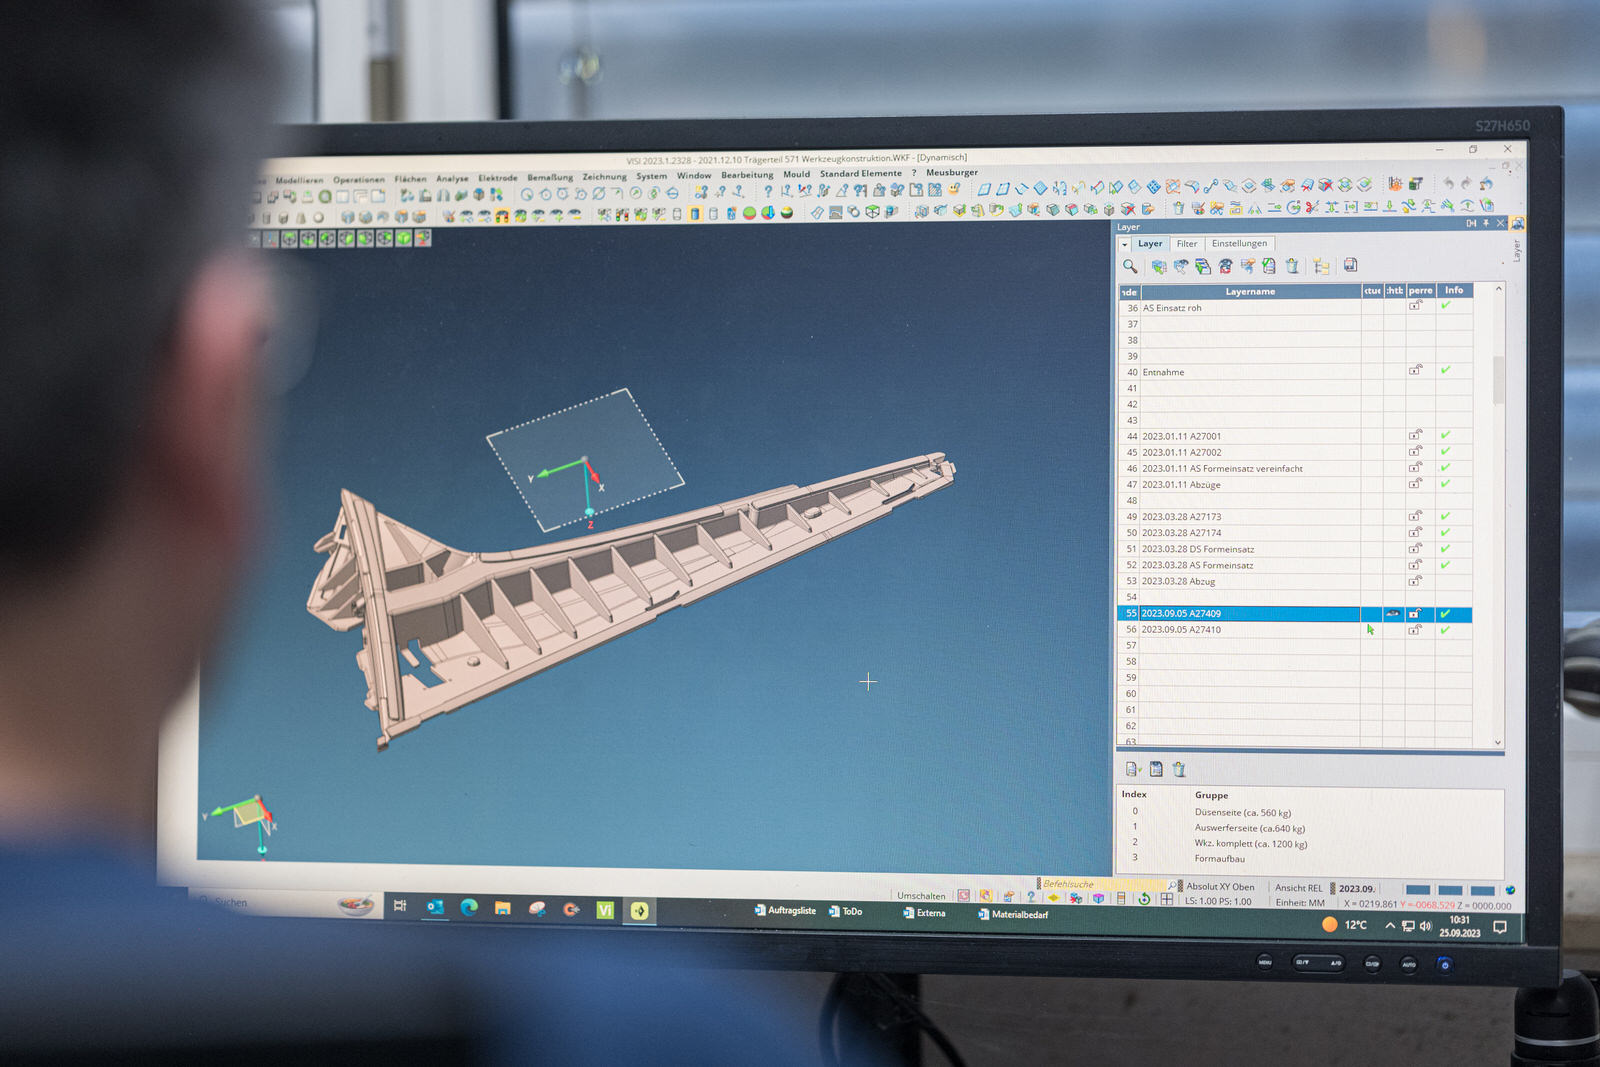Open Microsoft Edge from the taskbar
Screen dimensions: 1600x1067
(x=468, y=907)
